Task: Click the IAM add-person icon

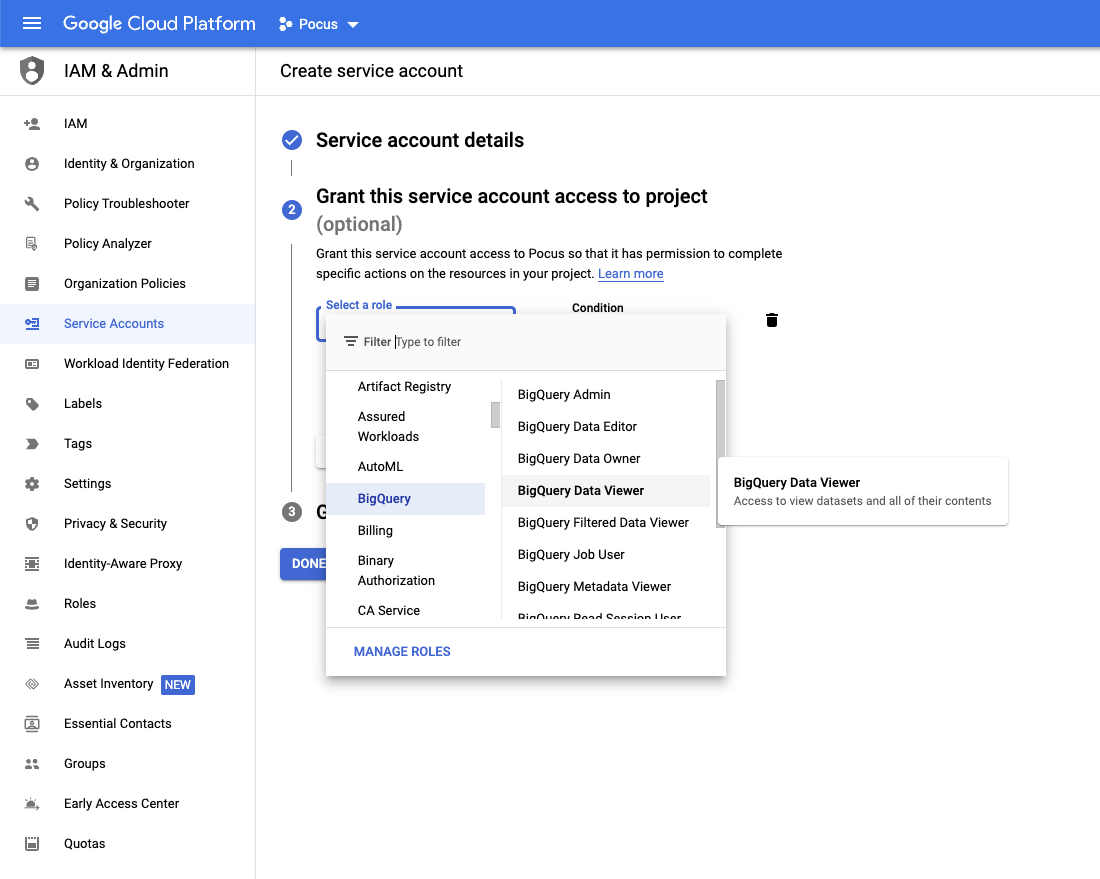Action: (x=32, y=124)
